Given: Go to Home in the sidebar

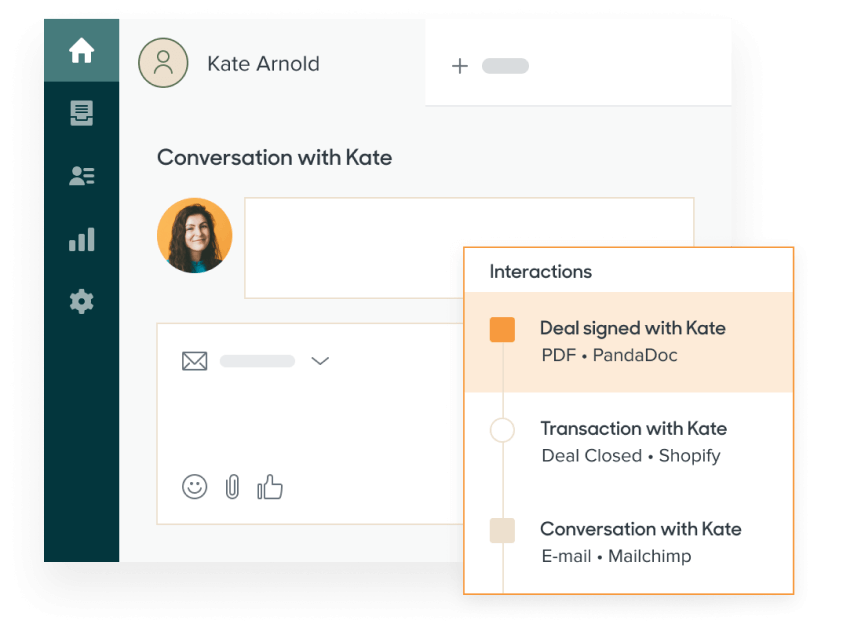Looking at the screenshot, I should pos(81,50).
